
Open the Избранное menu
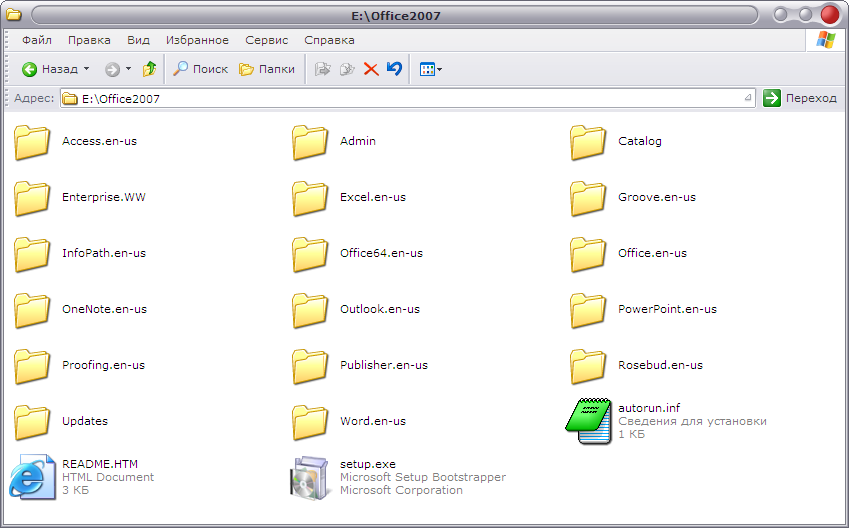tap(197, 40)
